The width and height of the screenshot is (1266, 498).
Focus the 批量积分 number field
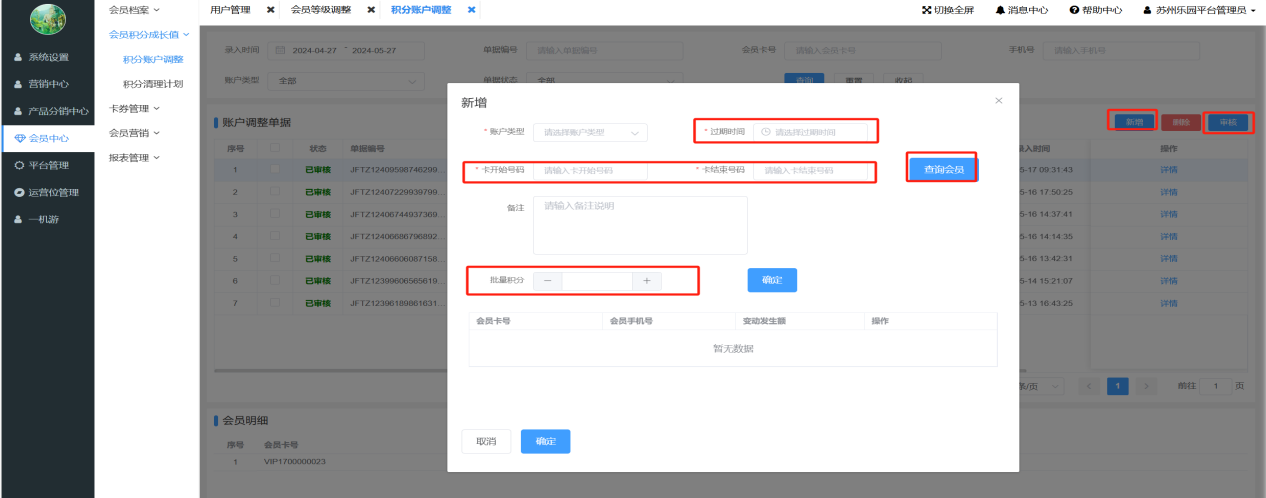[x=597, y=281]
